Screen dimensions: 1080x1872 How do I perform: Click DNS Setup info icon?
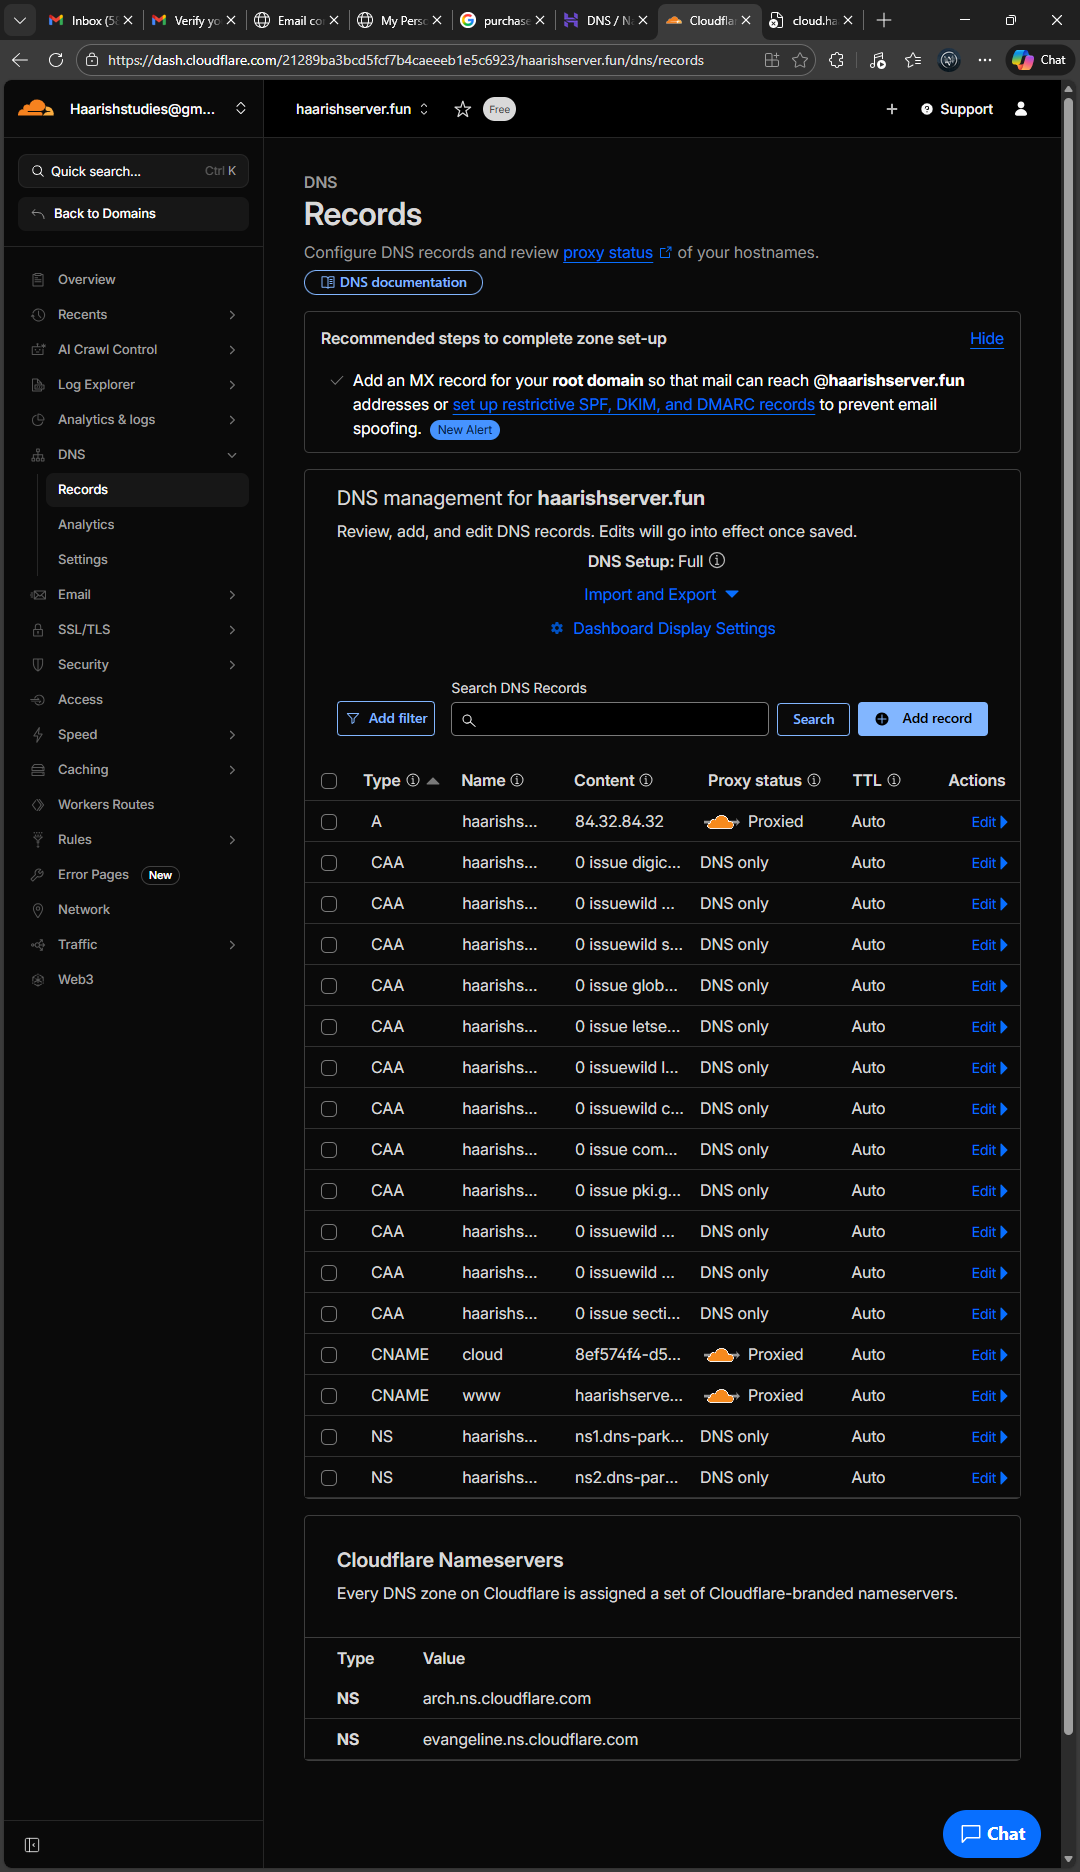click(717, 561)
